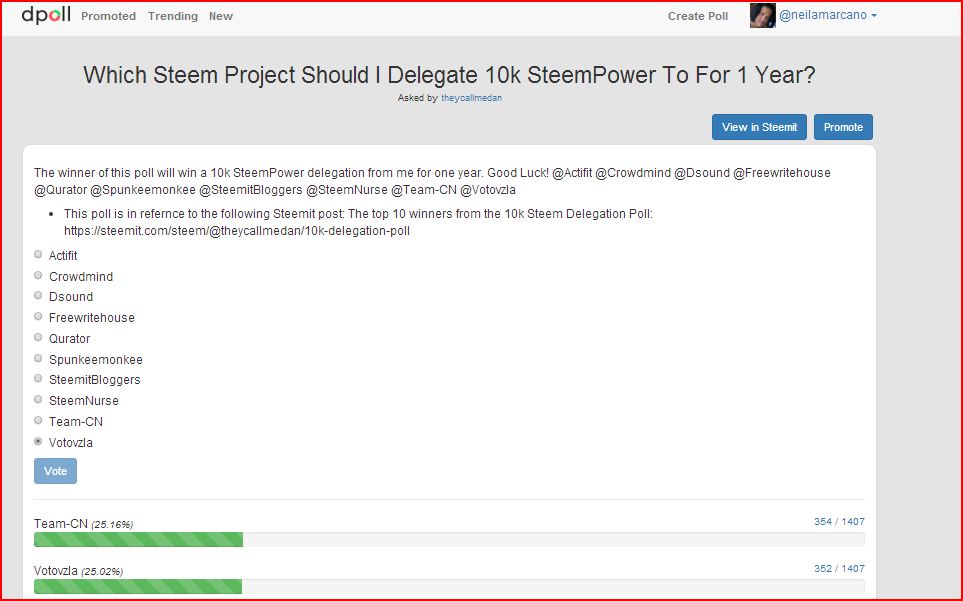Click the poll title heading text
This screenshot has height=601, width=963.
(449, 75)
